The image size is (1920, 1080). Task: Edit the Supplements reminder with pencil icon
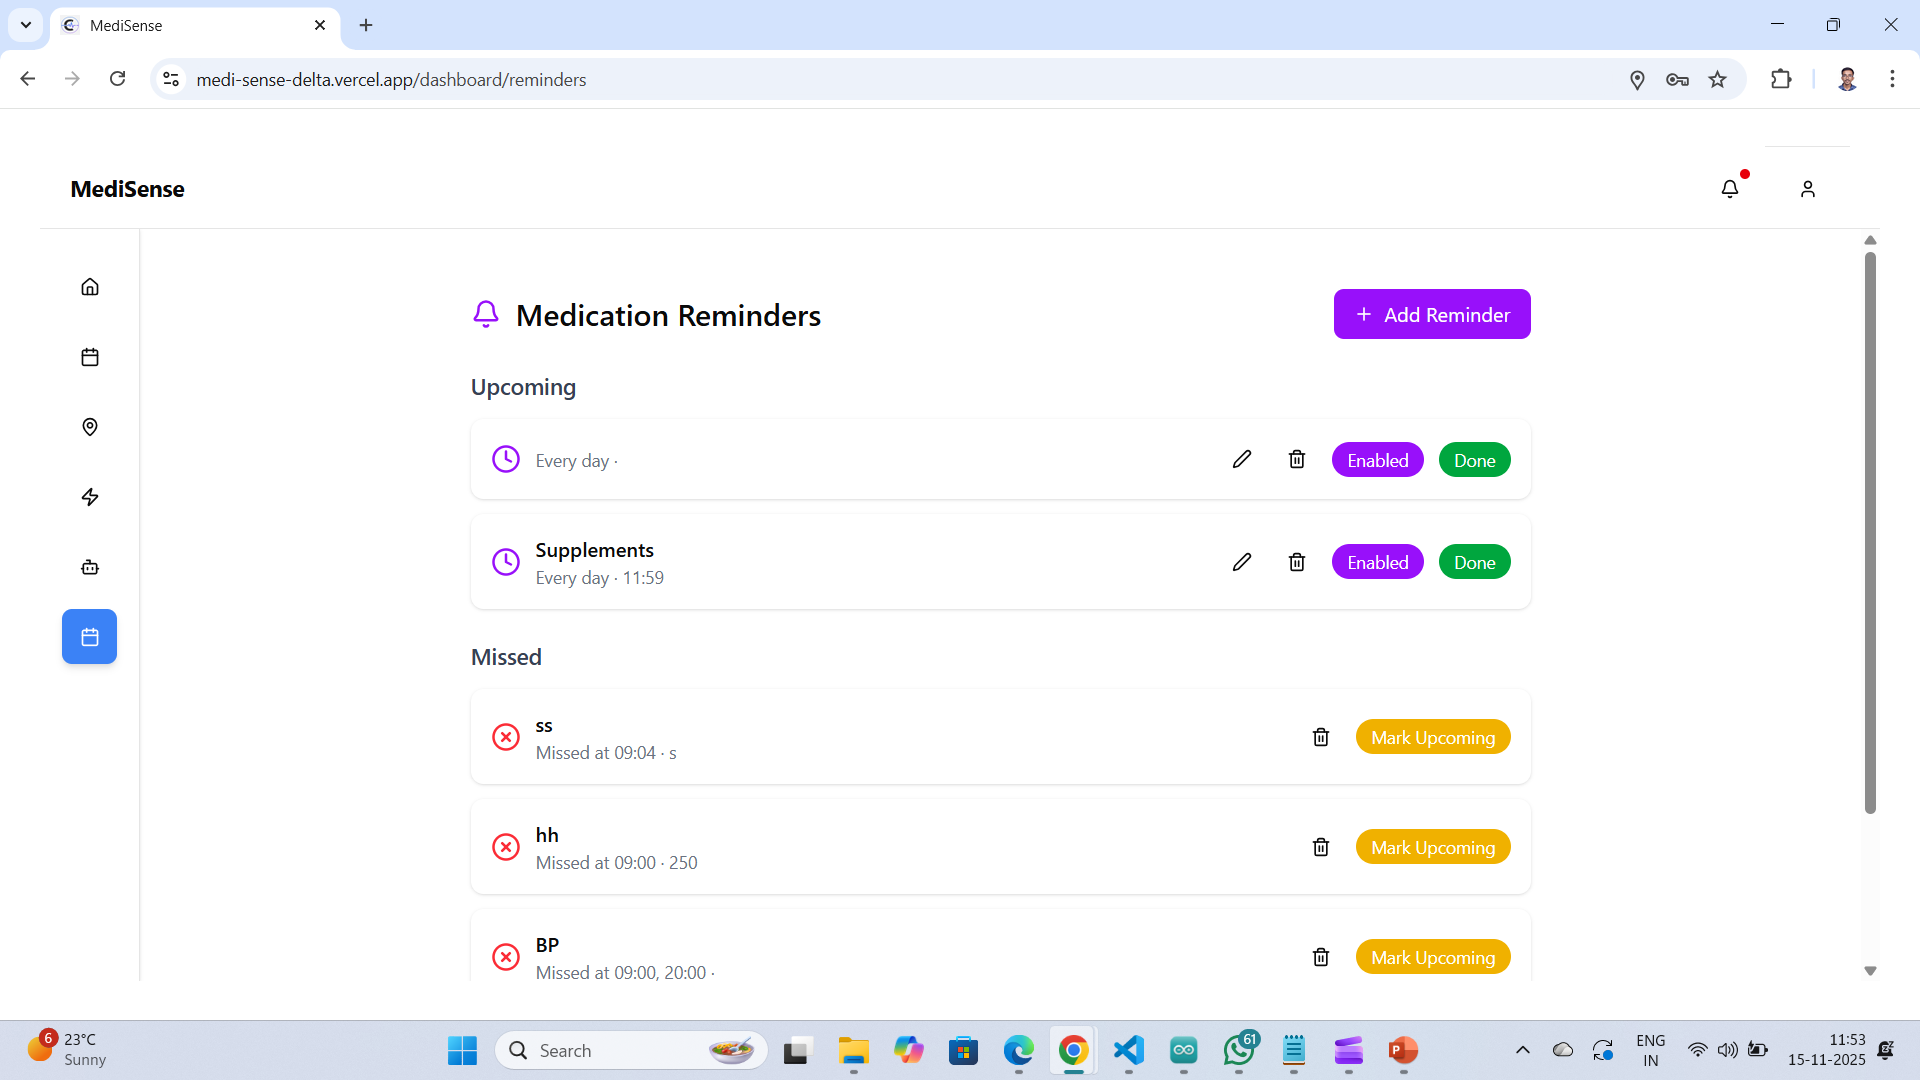point(1242,561)
